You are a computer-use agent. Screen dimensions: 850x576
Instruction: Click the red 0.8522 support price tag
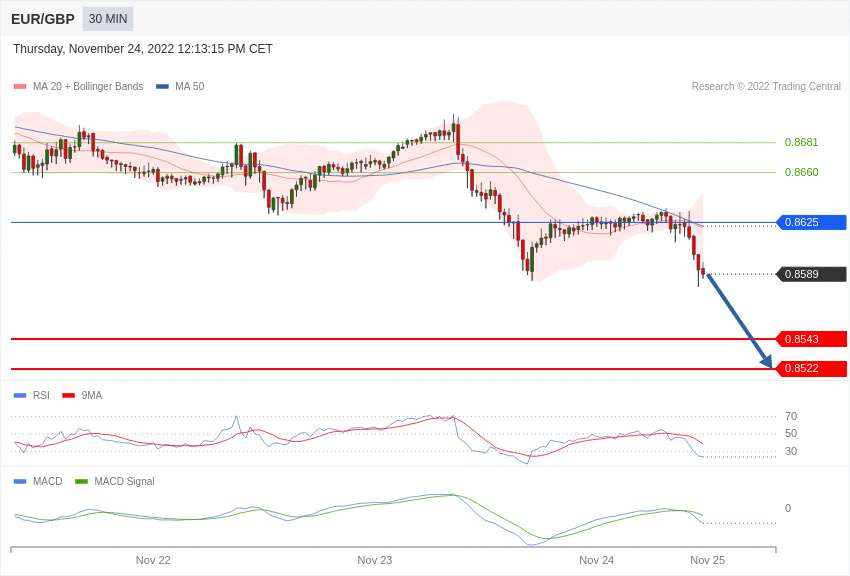coord(812,368)
